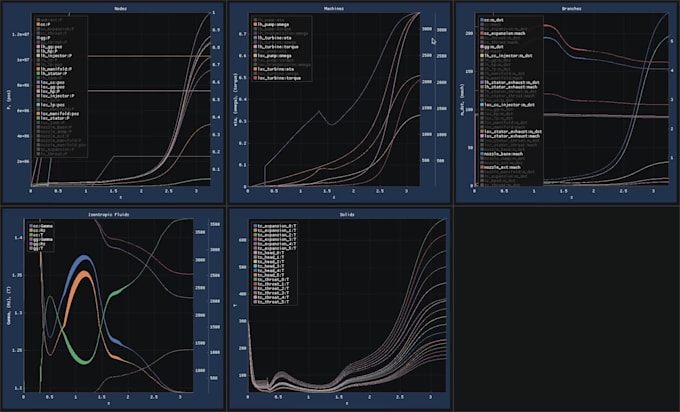
Task: Toggle lox_stator_exhaust:mach in Branches legend
Action: point(510,136)
